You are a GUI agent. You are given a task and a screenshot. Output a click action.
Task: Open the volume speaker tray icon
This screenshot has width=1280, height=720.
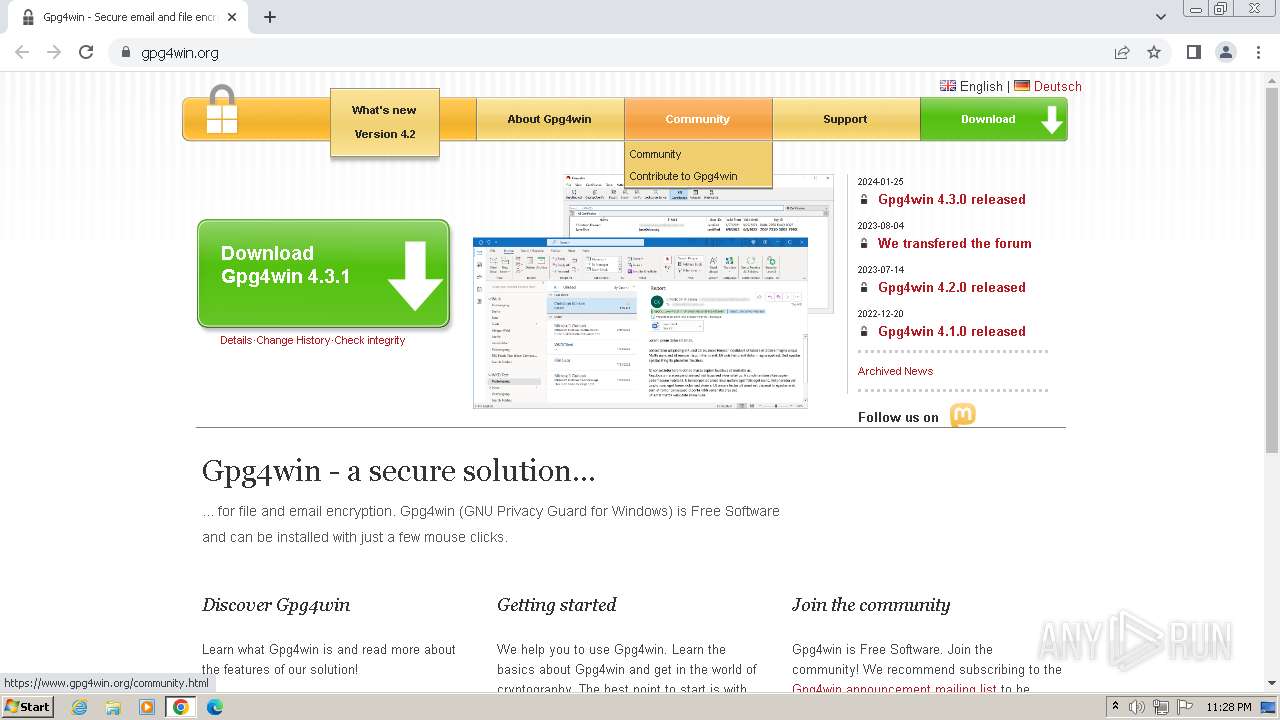pyautogui.click(x=1137, y=707)
